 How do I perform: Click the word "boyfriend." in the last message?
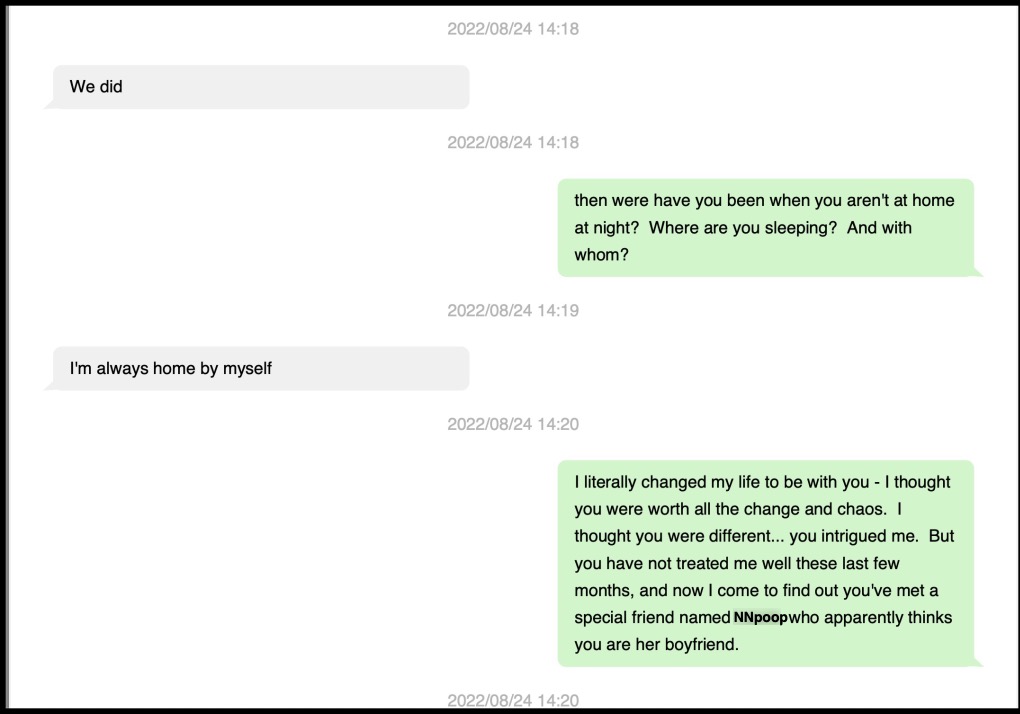(x=700, y=645)
